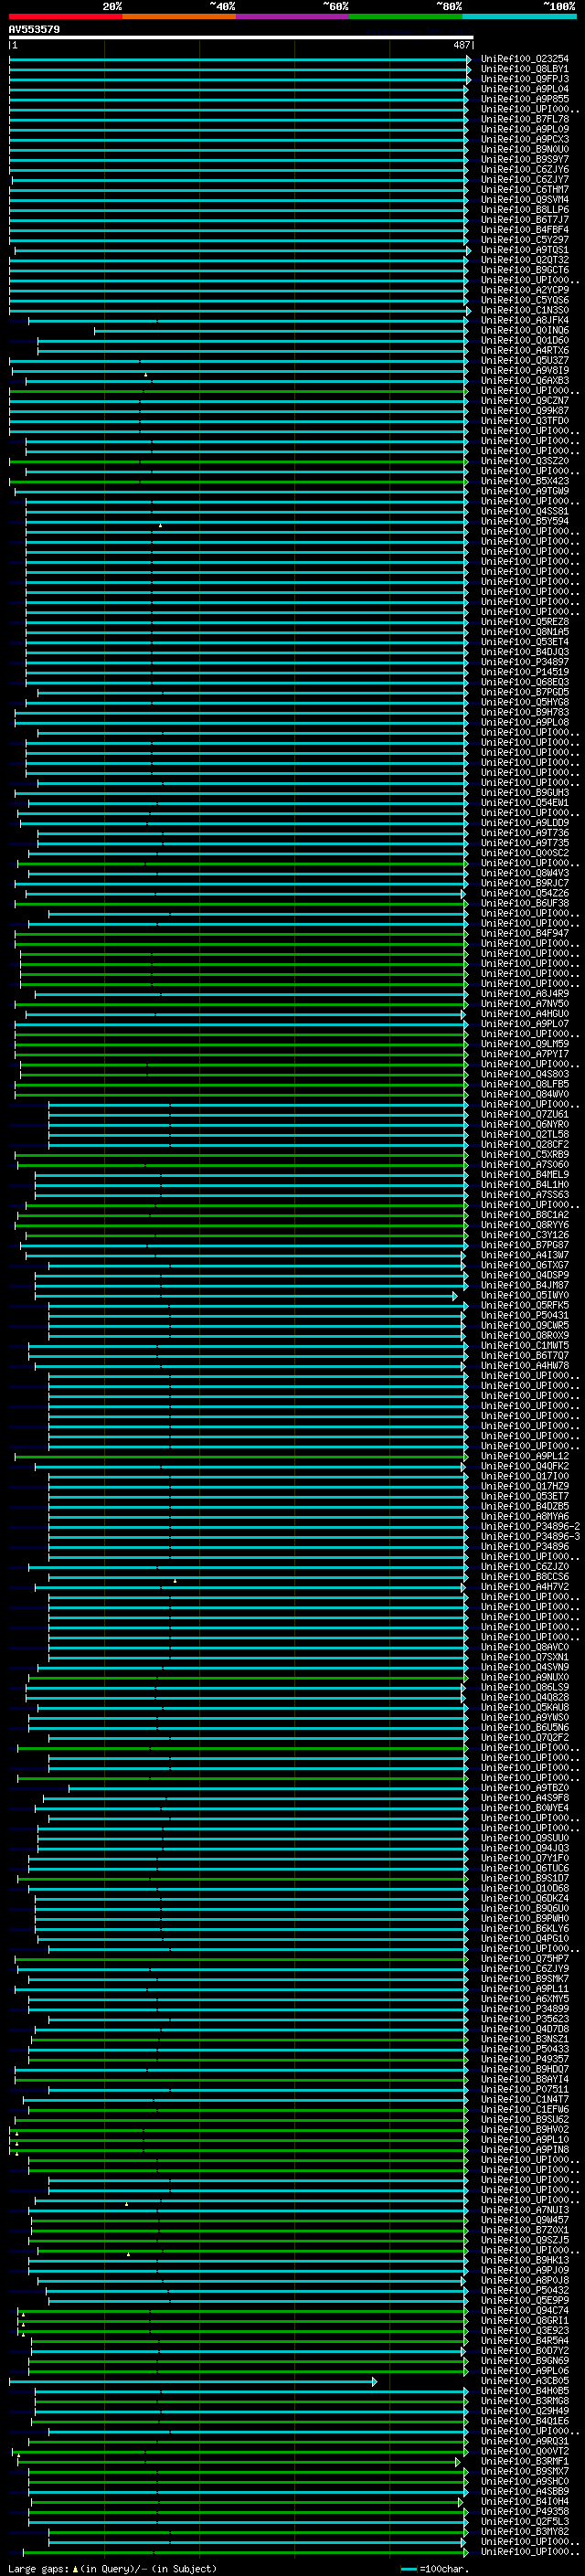The width and height of the screenshot is (585, 2576).
Task: Select the UniRef100_C5XRB9 entry
Action: [524, 1155]
